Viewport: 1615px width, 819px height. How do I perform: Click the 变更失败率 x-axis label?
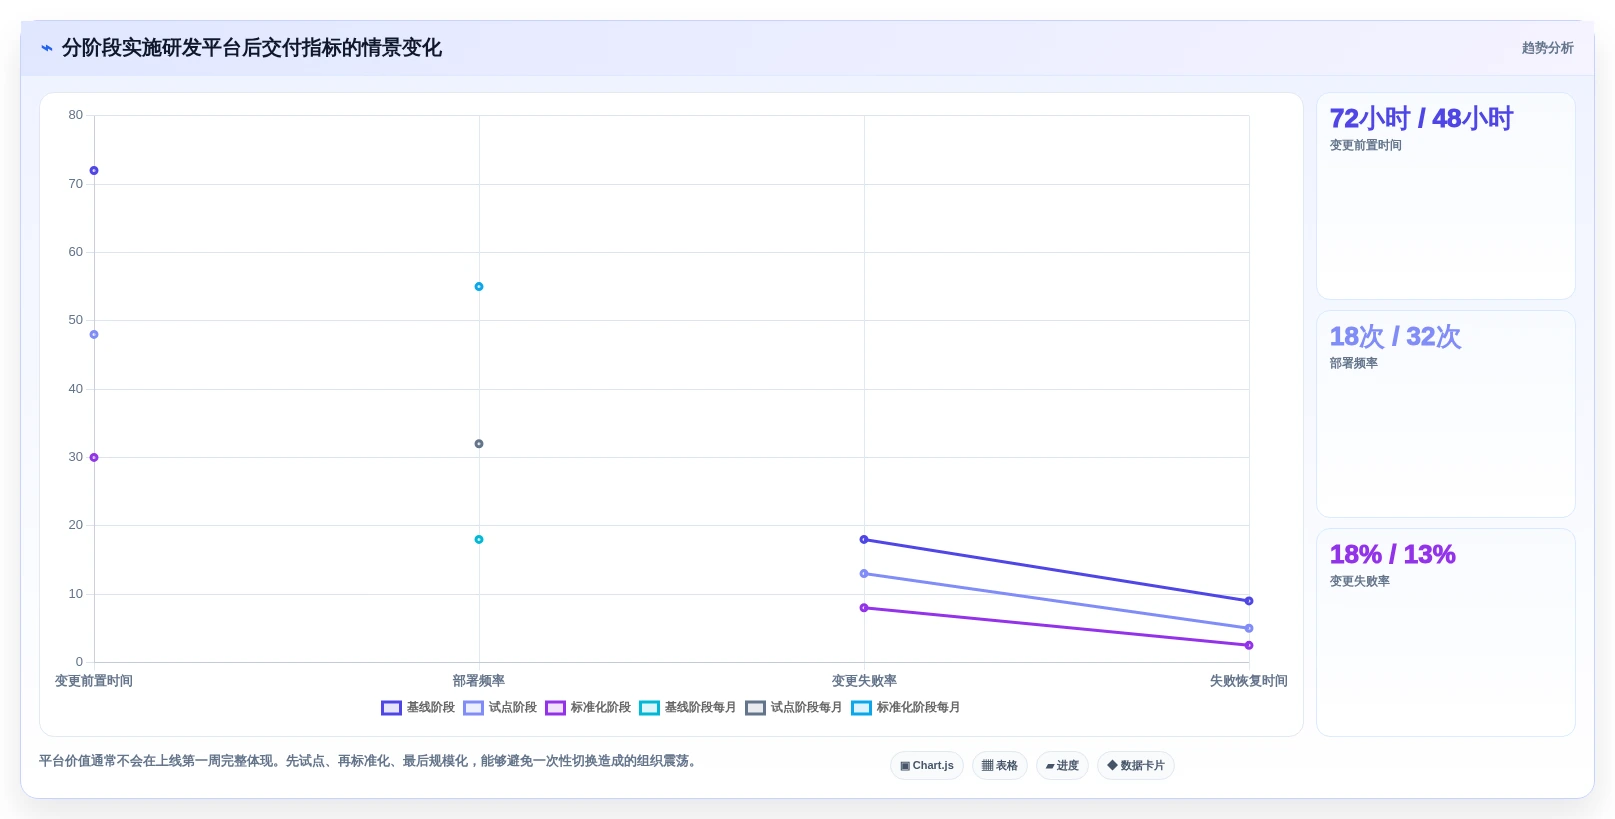coord(864,681)
